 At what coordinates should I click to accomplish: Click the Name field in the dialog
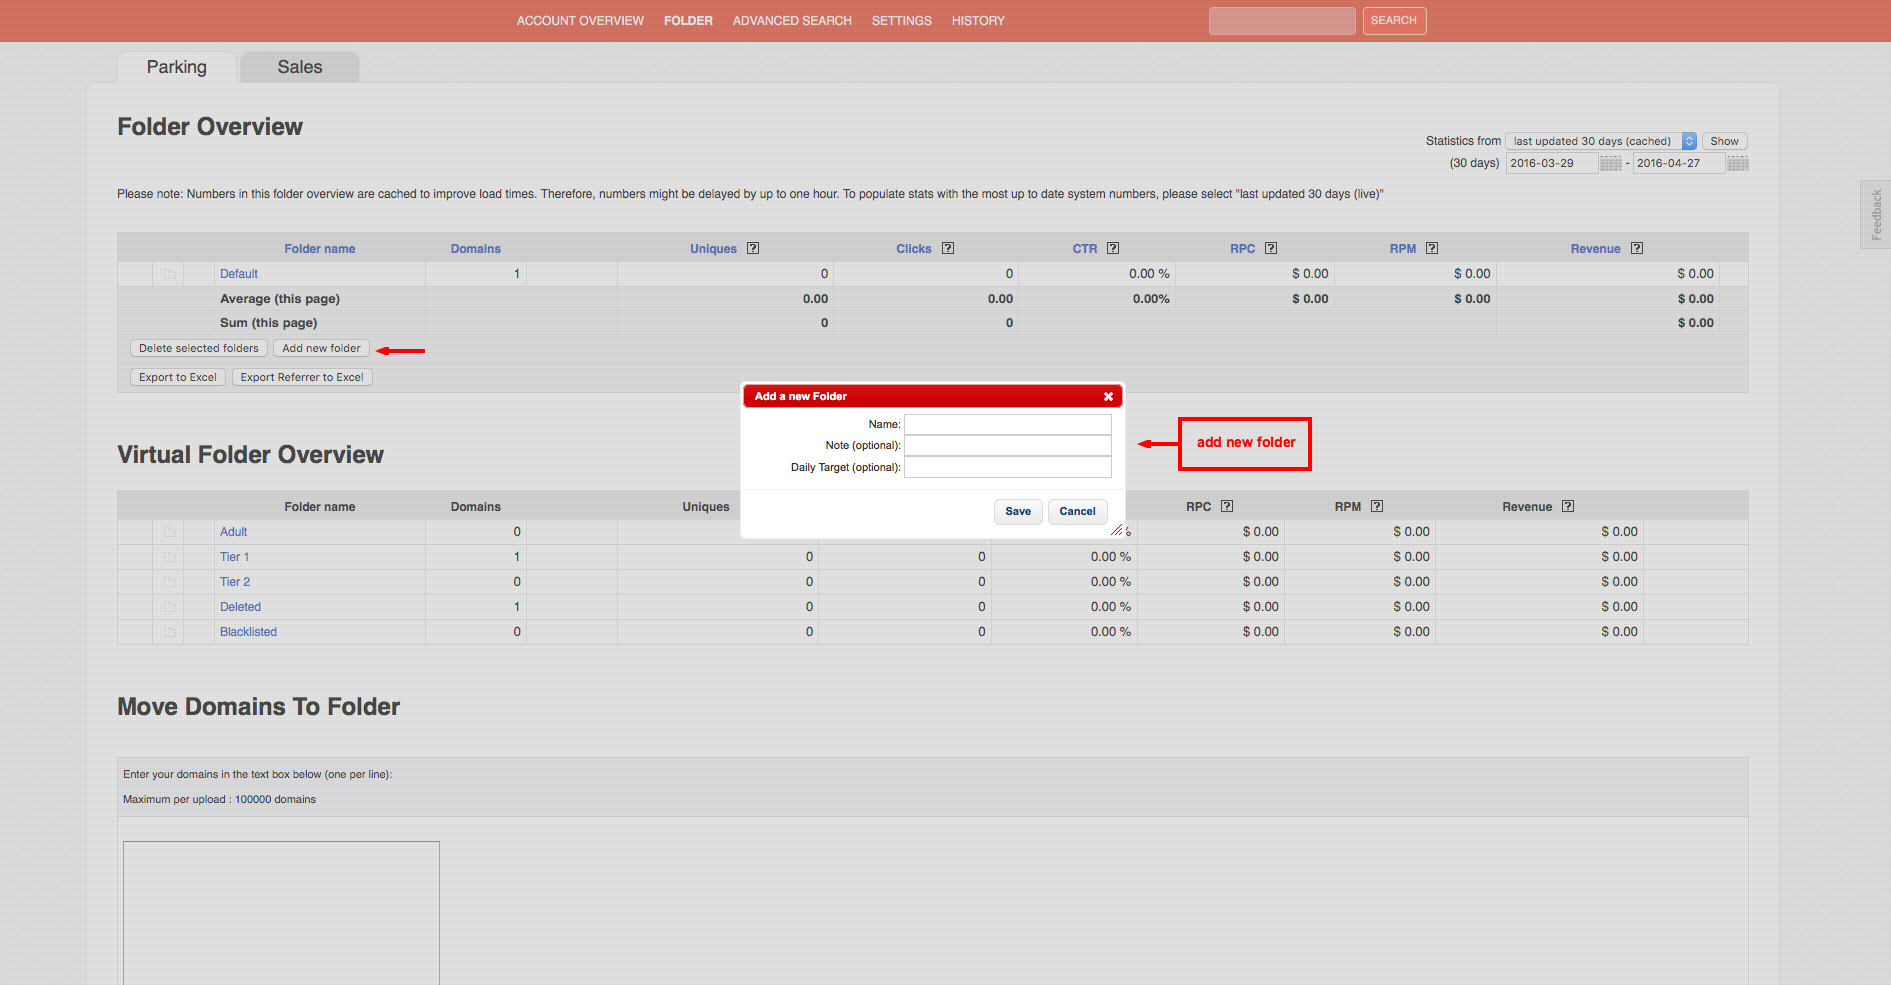pyautogui.click(x=1007, y=425)
